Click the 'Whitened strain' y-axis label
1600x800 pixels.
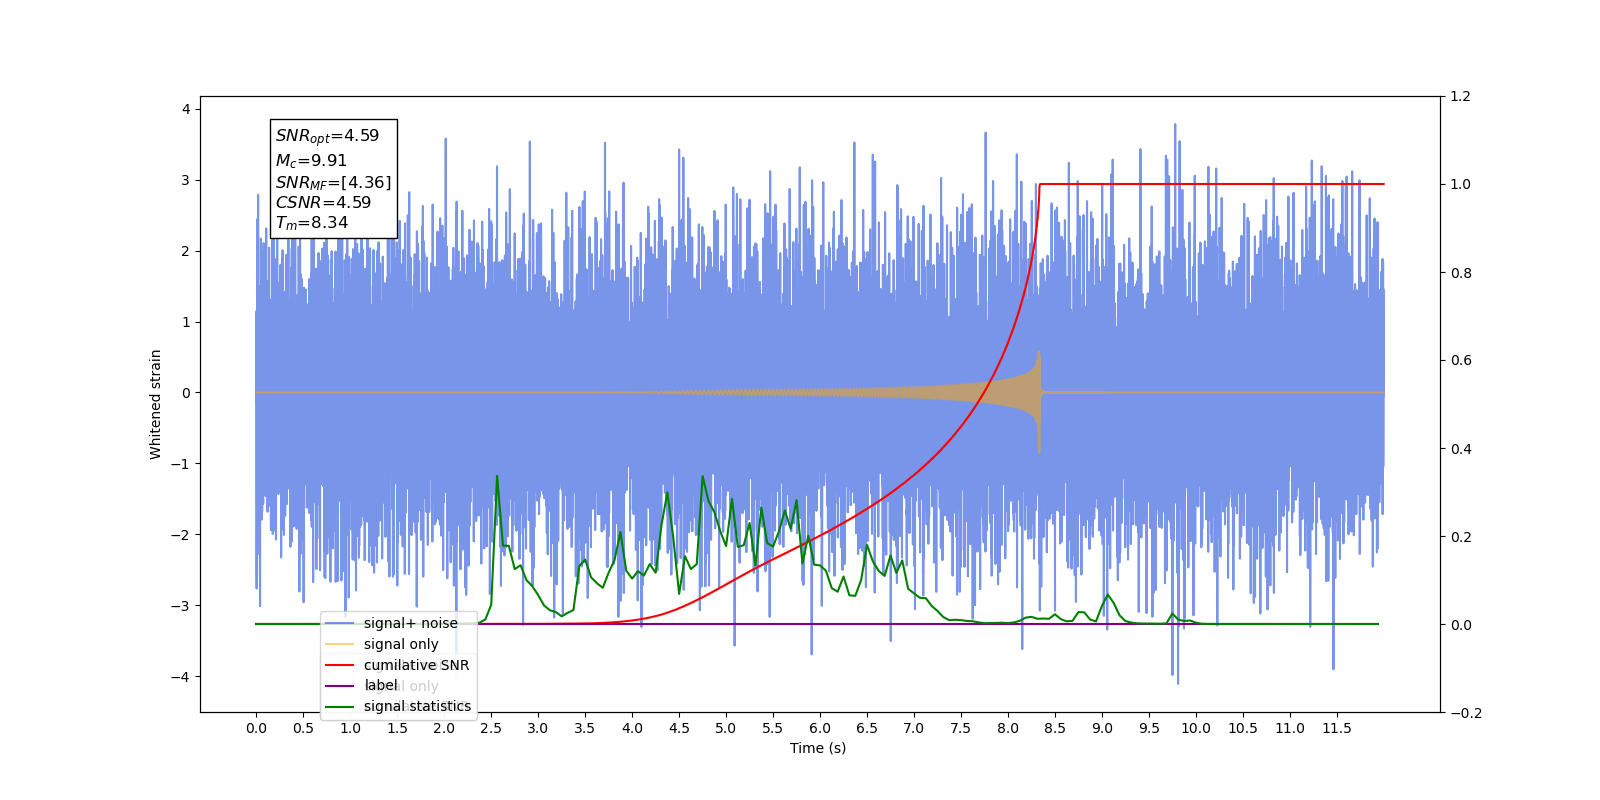tap(155, 404)
